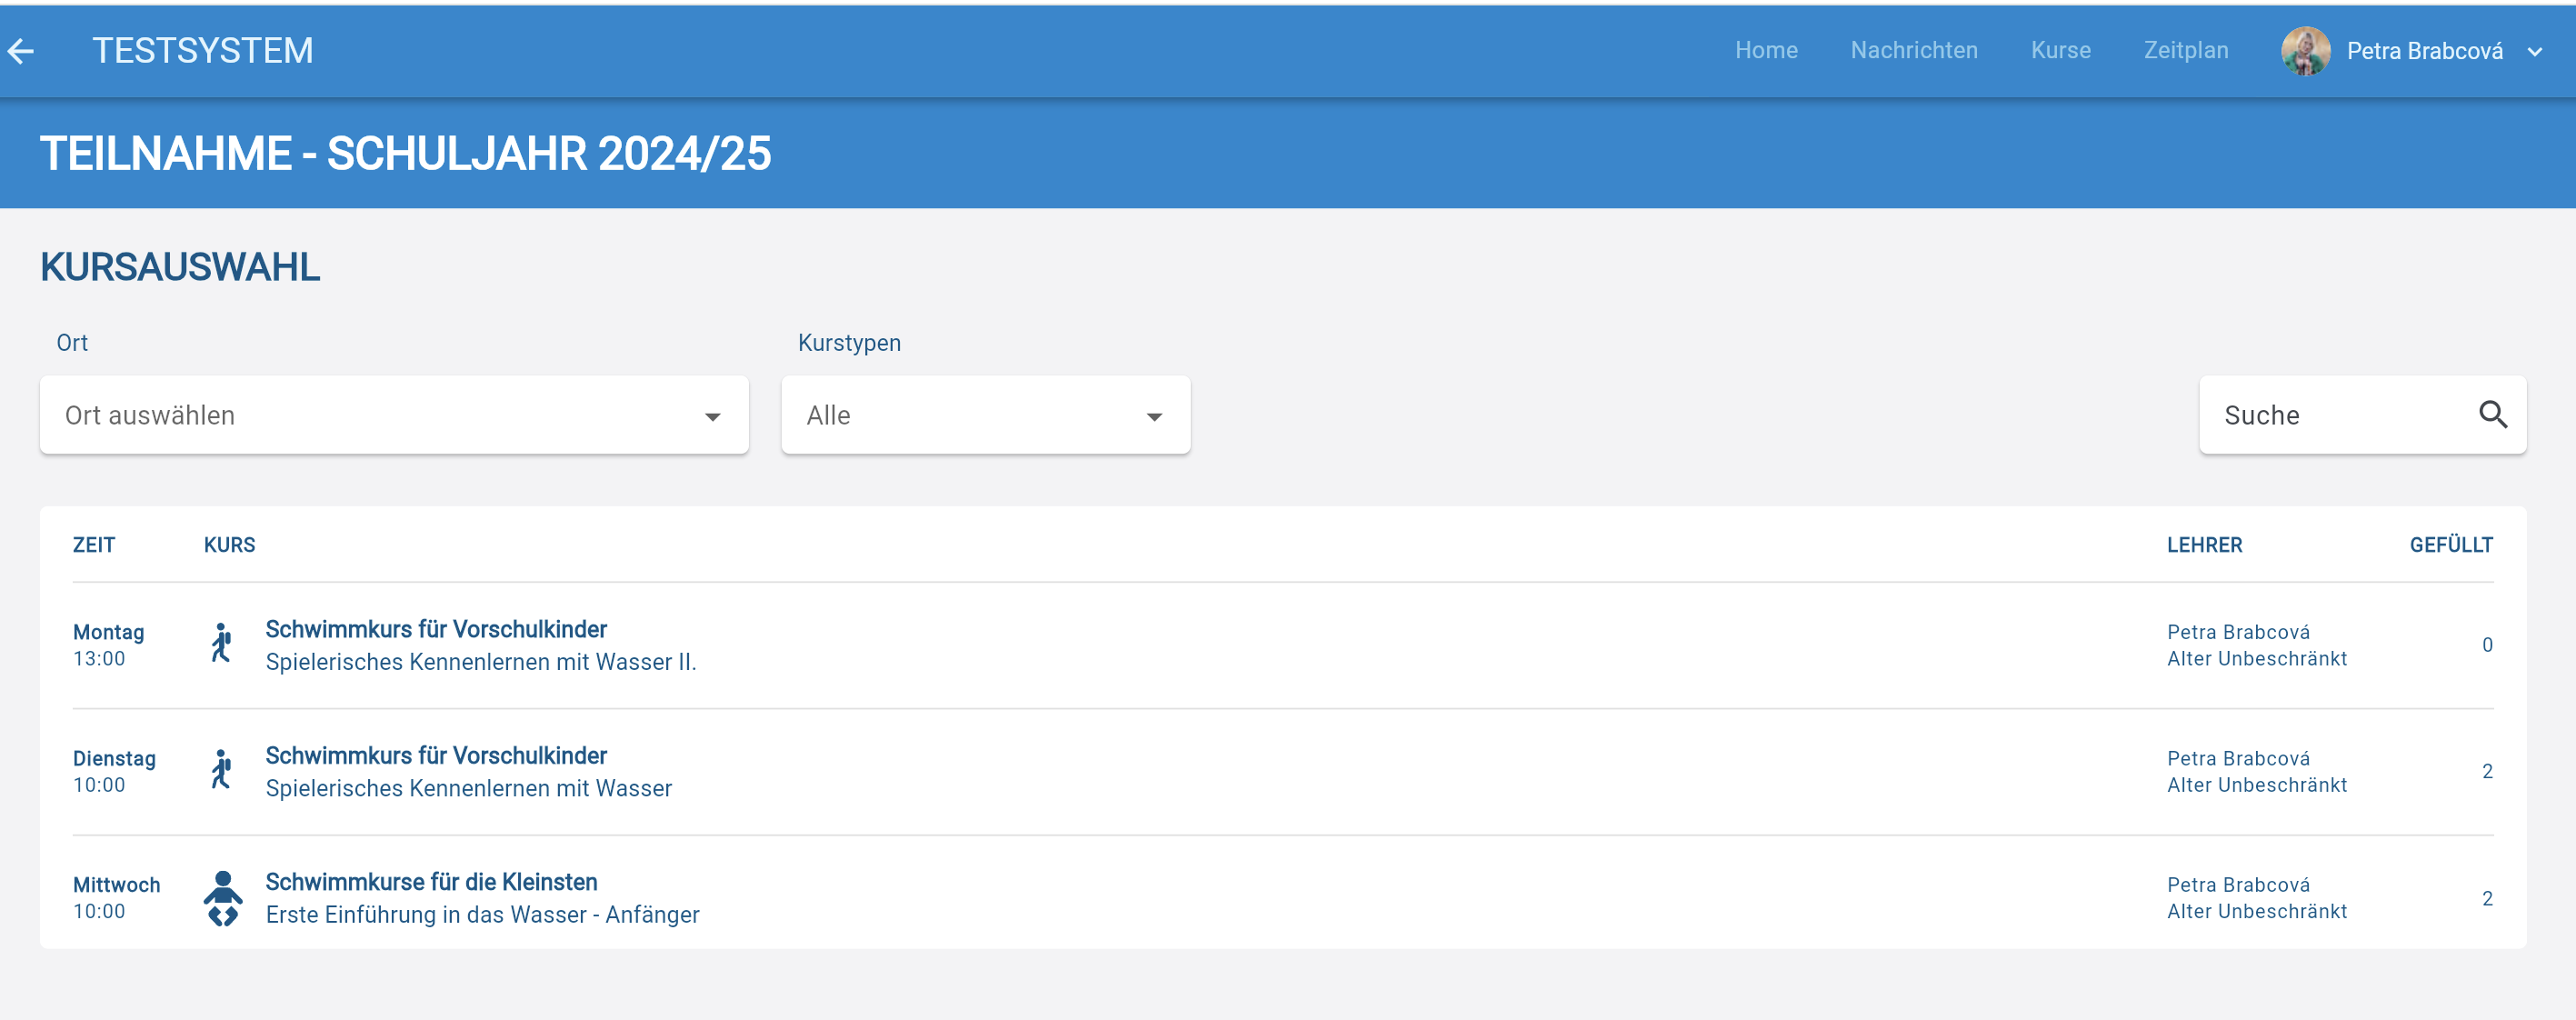Click the baby icon in Mittwoch row
Screen dimensions: 2576x1020
click(222, 898)
